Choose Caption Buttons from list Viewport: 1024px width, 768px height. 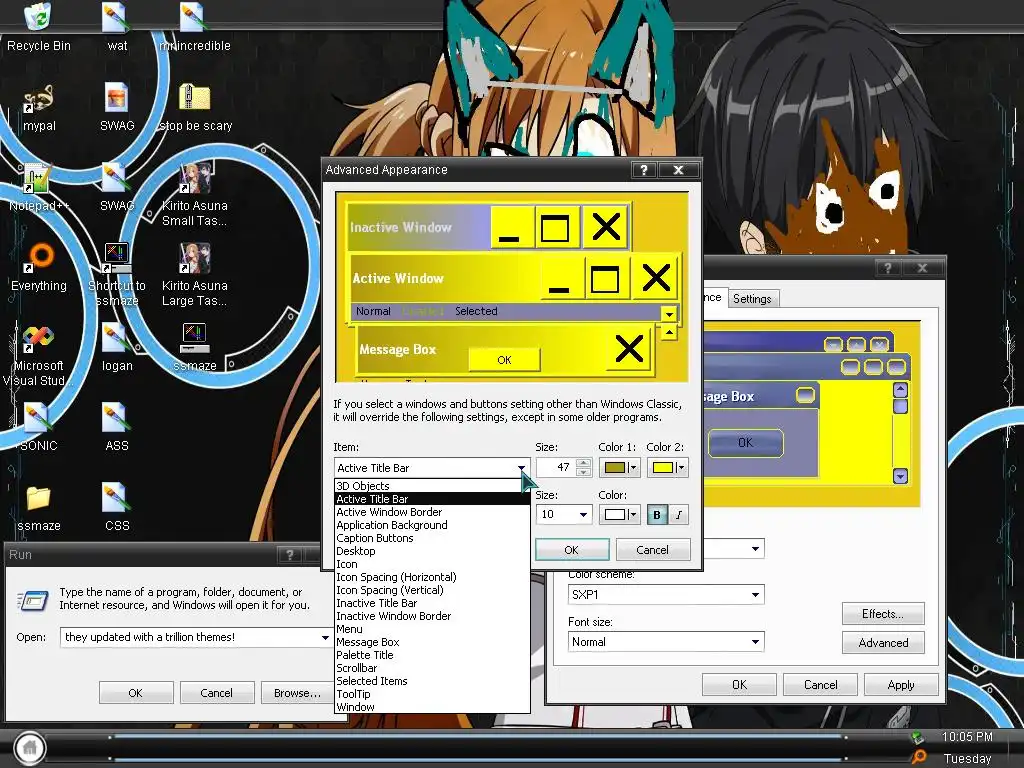pyautogui.click(x=432, y=538)
